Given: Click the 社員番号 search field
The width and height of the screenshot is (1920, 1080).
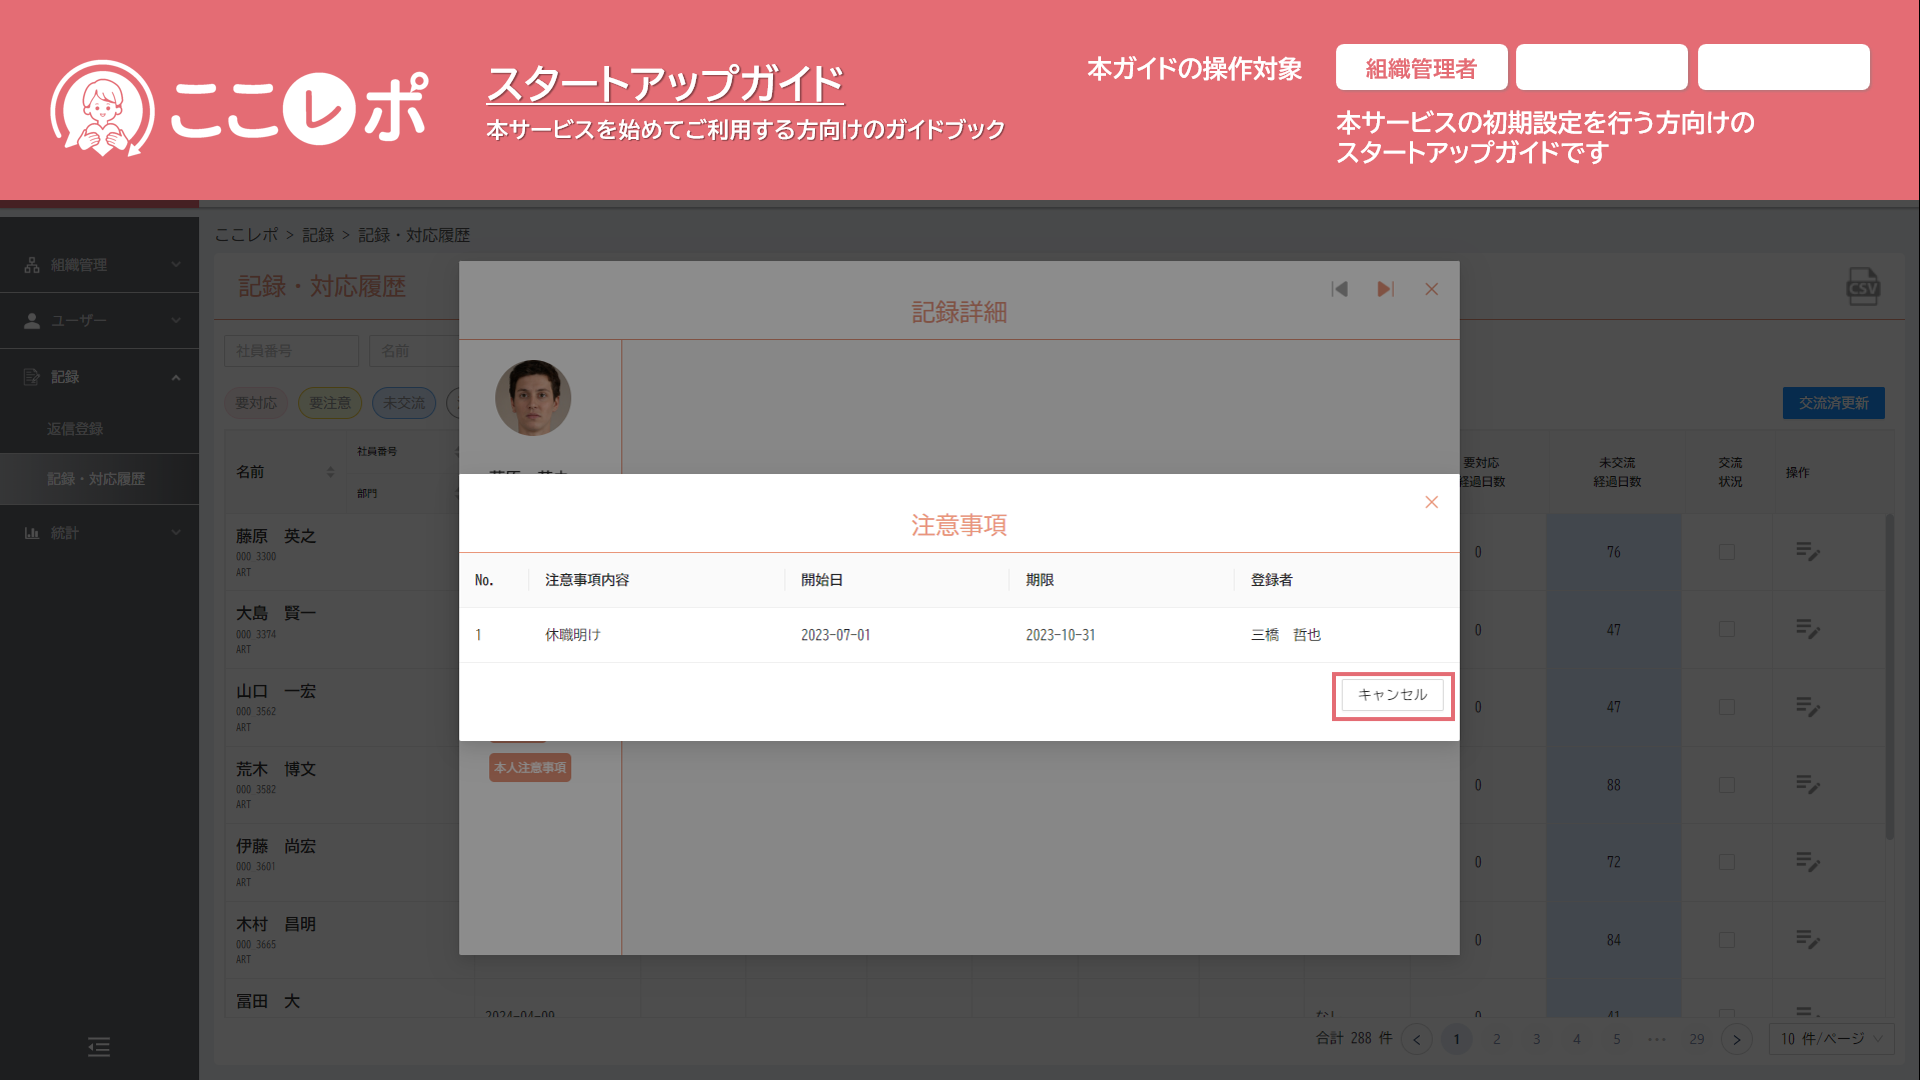Looking at the screenshot, I should click(291, 351).
